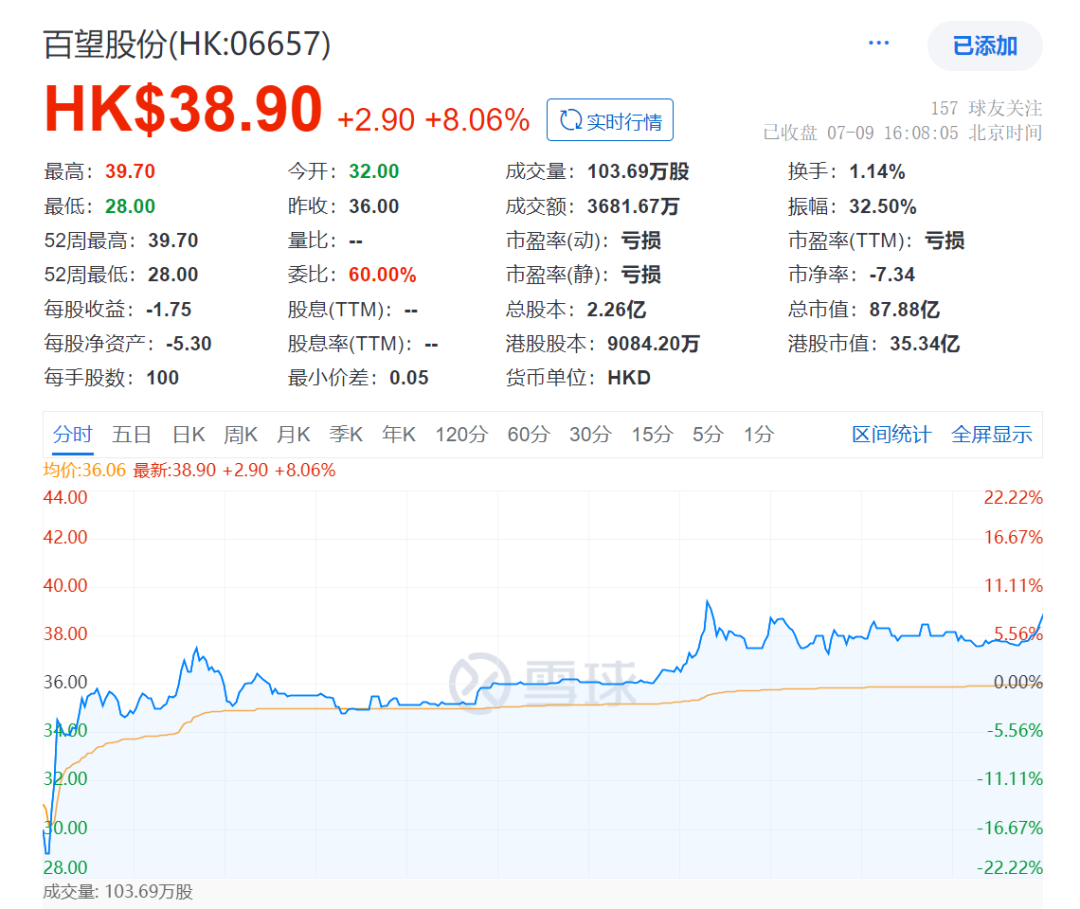Click 全屏显示 to show fullscreen chart
Viewport: 1080px width, 909px height.
click(x=991, y=434)
